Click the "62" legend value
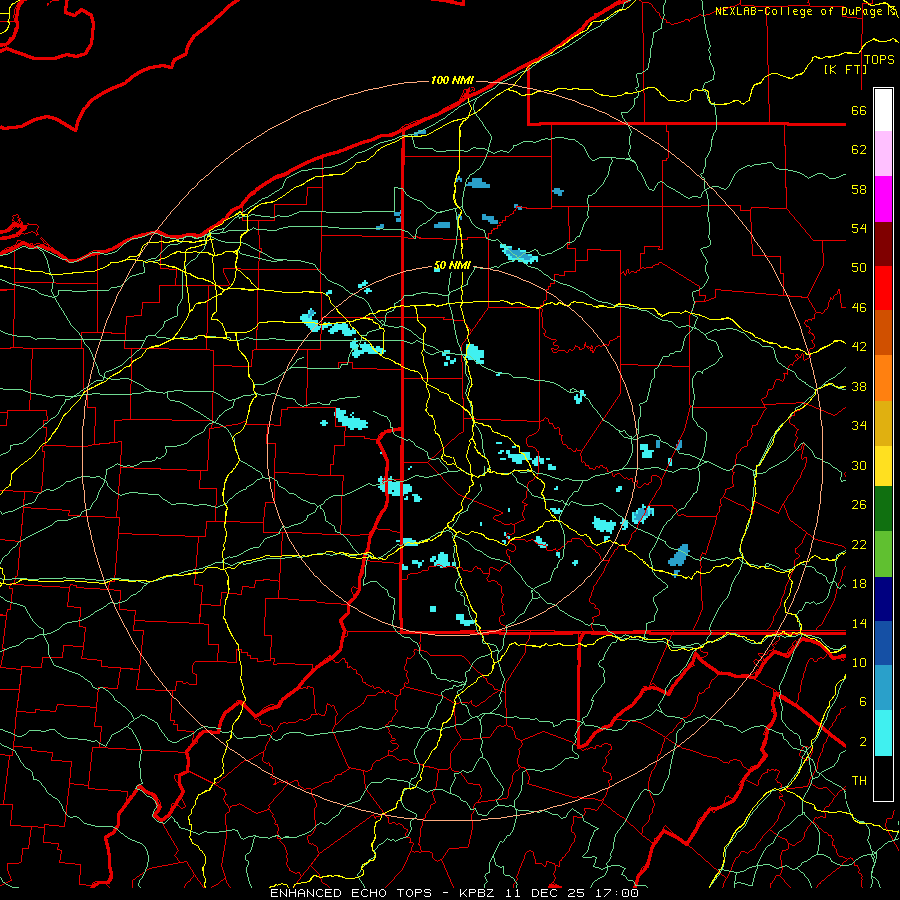Viewport: 900px width, 900px height. 859,149
